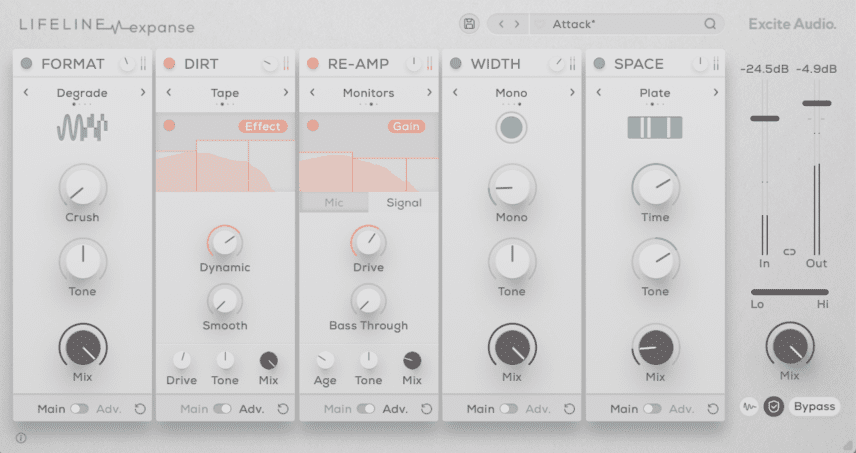Click the RE-AMP header mini knob
This screenshot has height=453, width=856.
[x=414, y=64]
